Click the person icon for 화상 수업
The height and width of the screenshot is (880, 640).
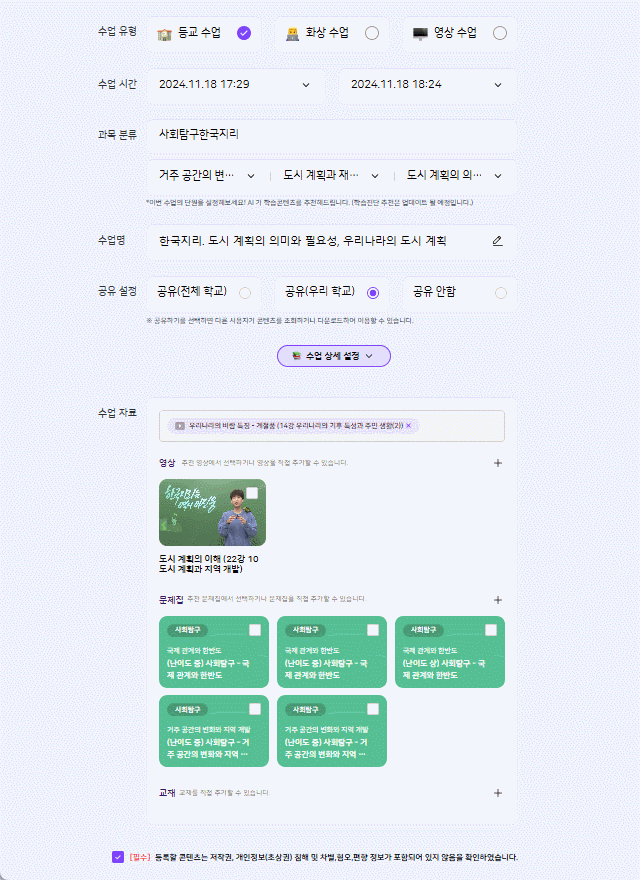[x=292, y=34]
